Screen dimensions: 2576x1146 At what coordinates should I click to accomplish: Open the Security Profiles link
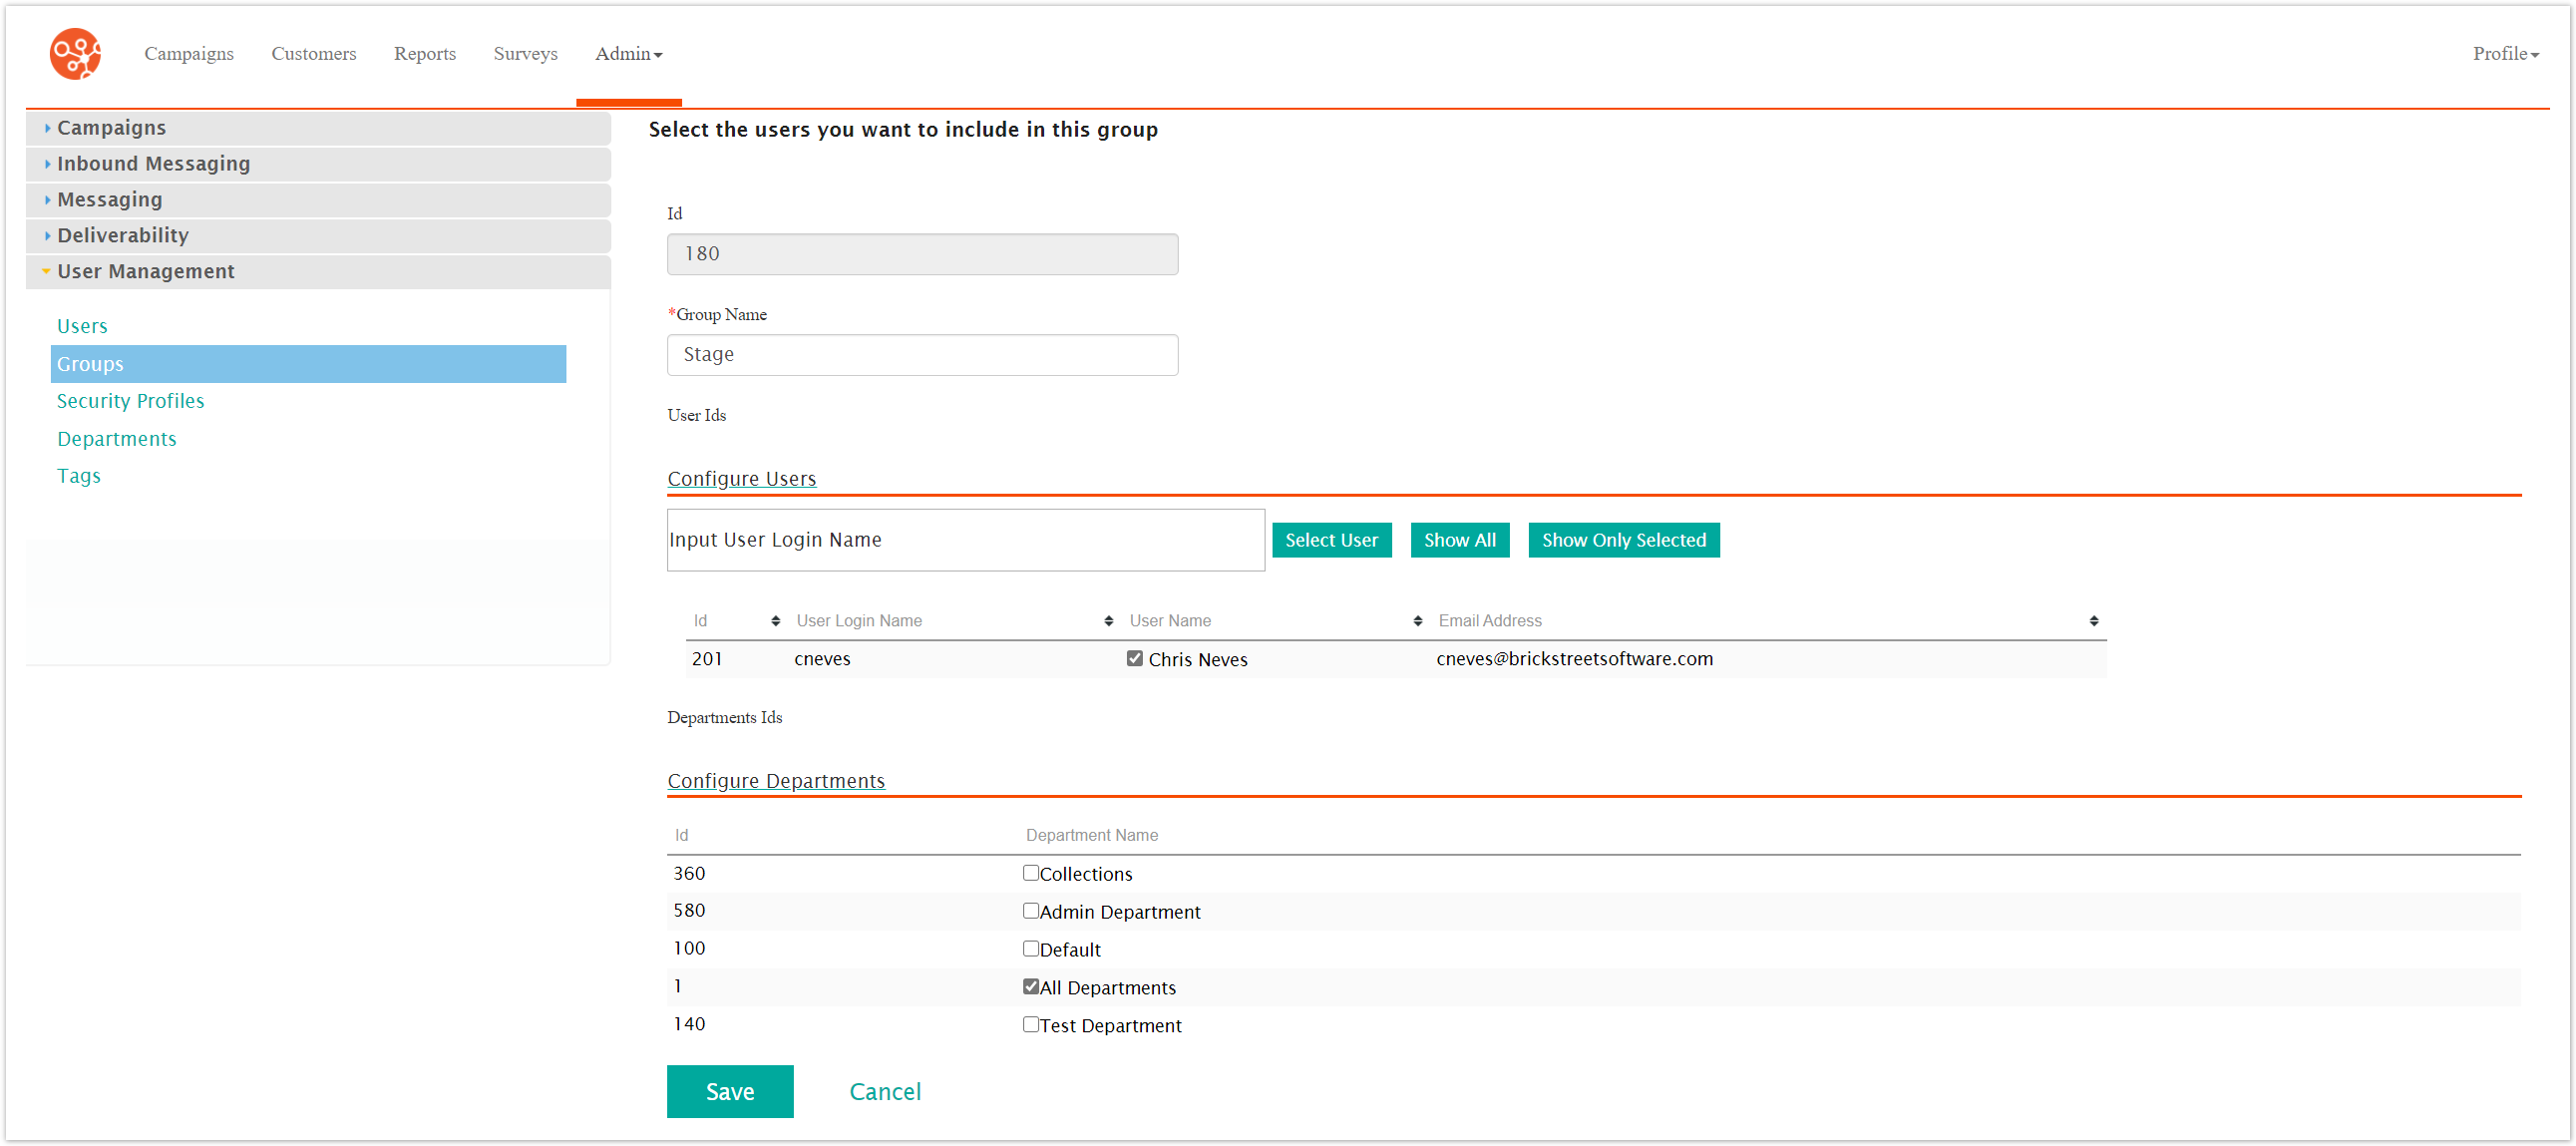[130, 401]
